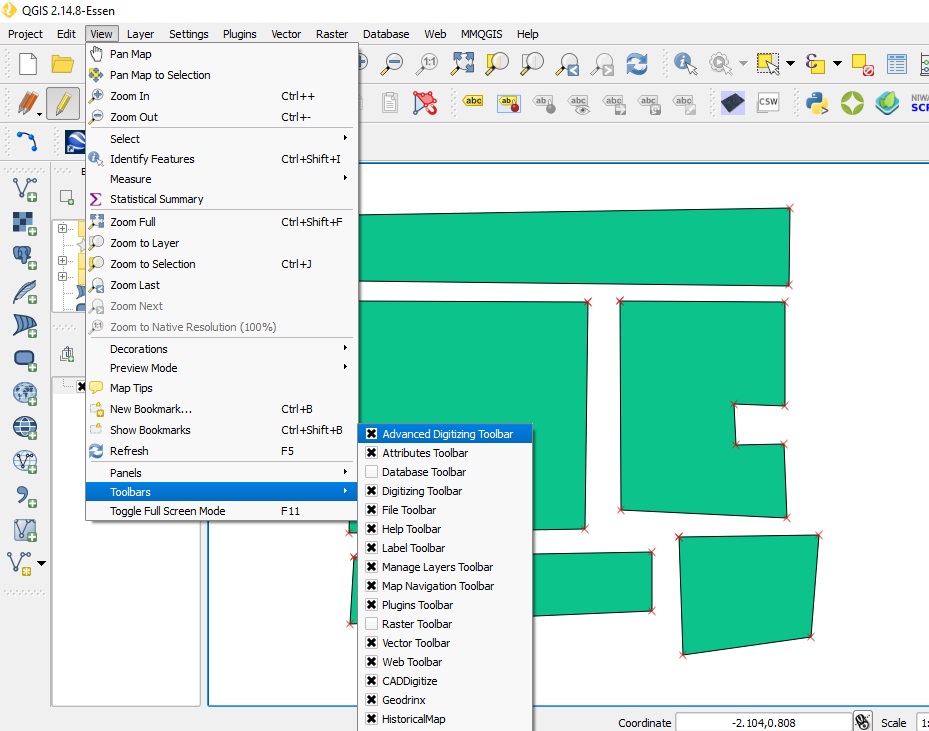929x731 pixels.
Task: Click the Add PostGIS Layer elephant icon
Action: point(25,257)
